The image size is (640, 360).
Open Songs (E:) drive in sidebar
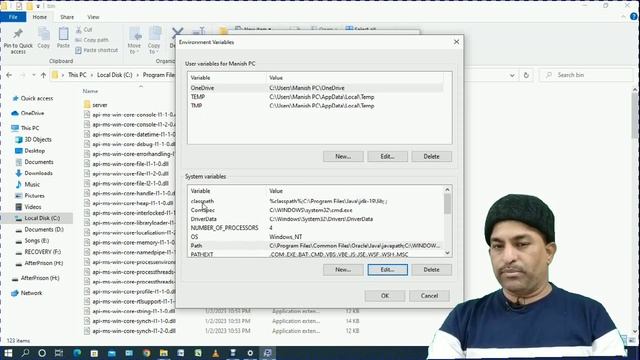pos(36,241)
